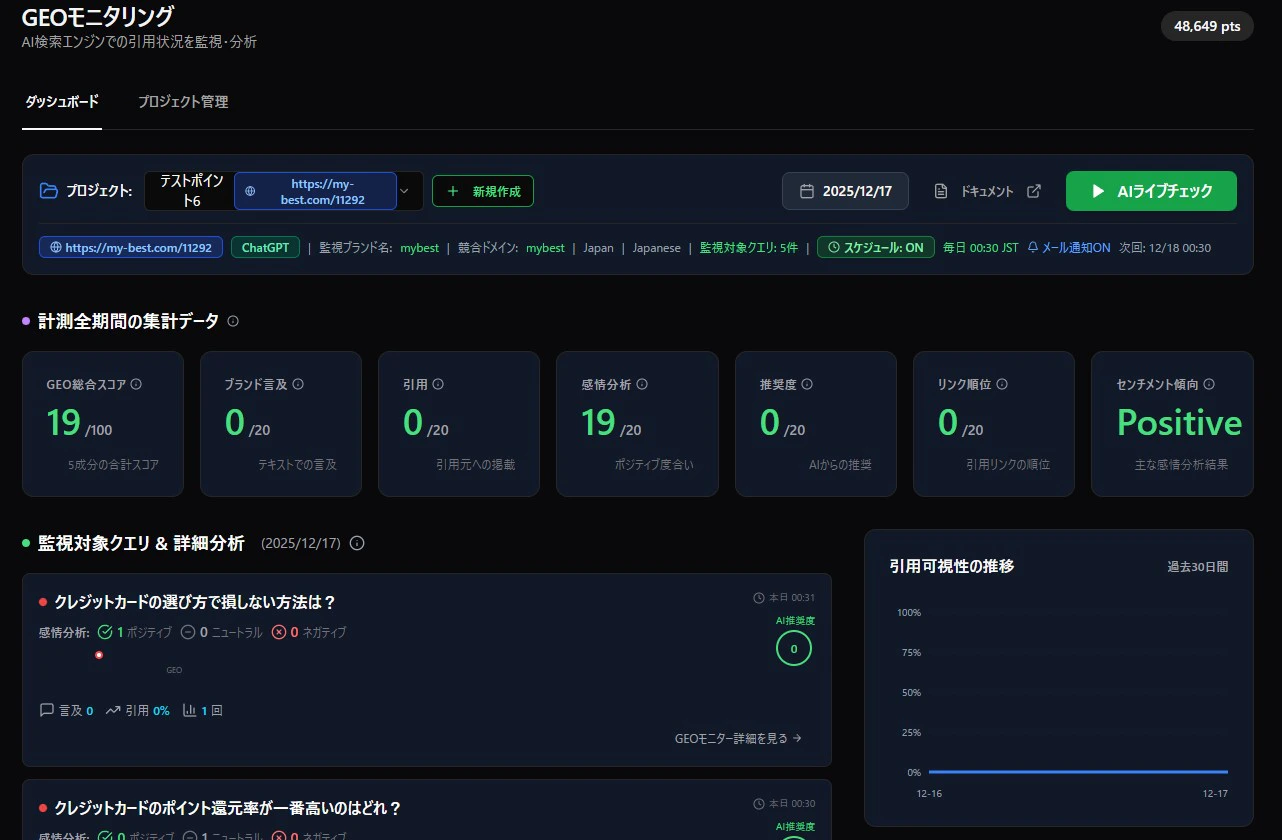
Task: Toggle メール通知ON bell setting
Action: click(1069, 248)
